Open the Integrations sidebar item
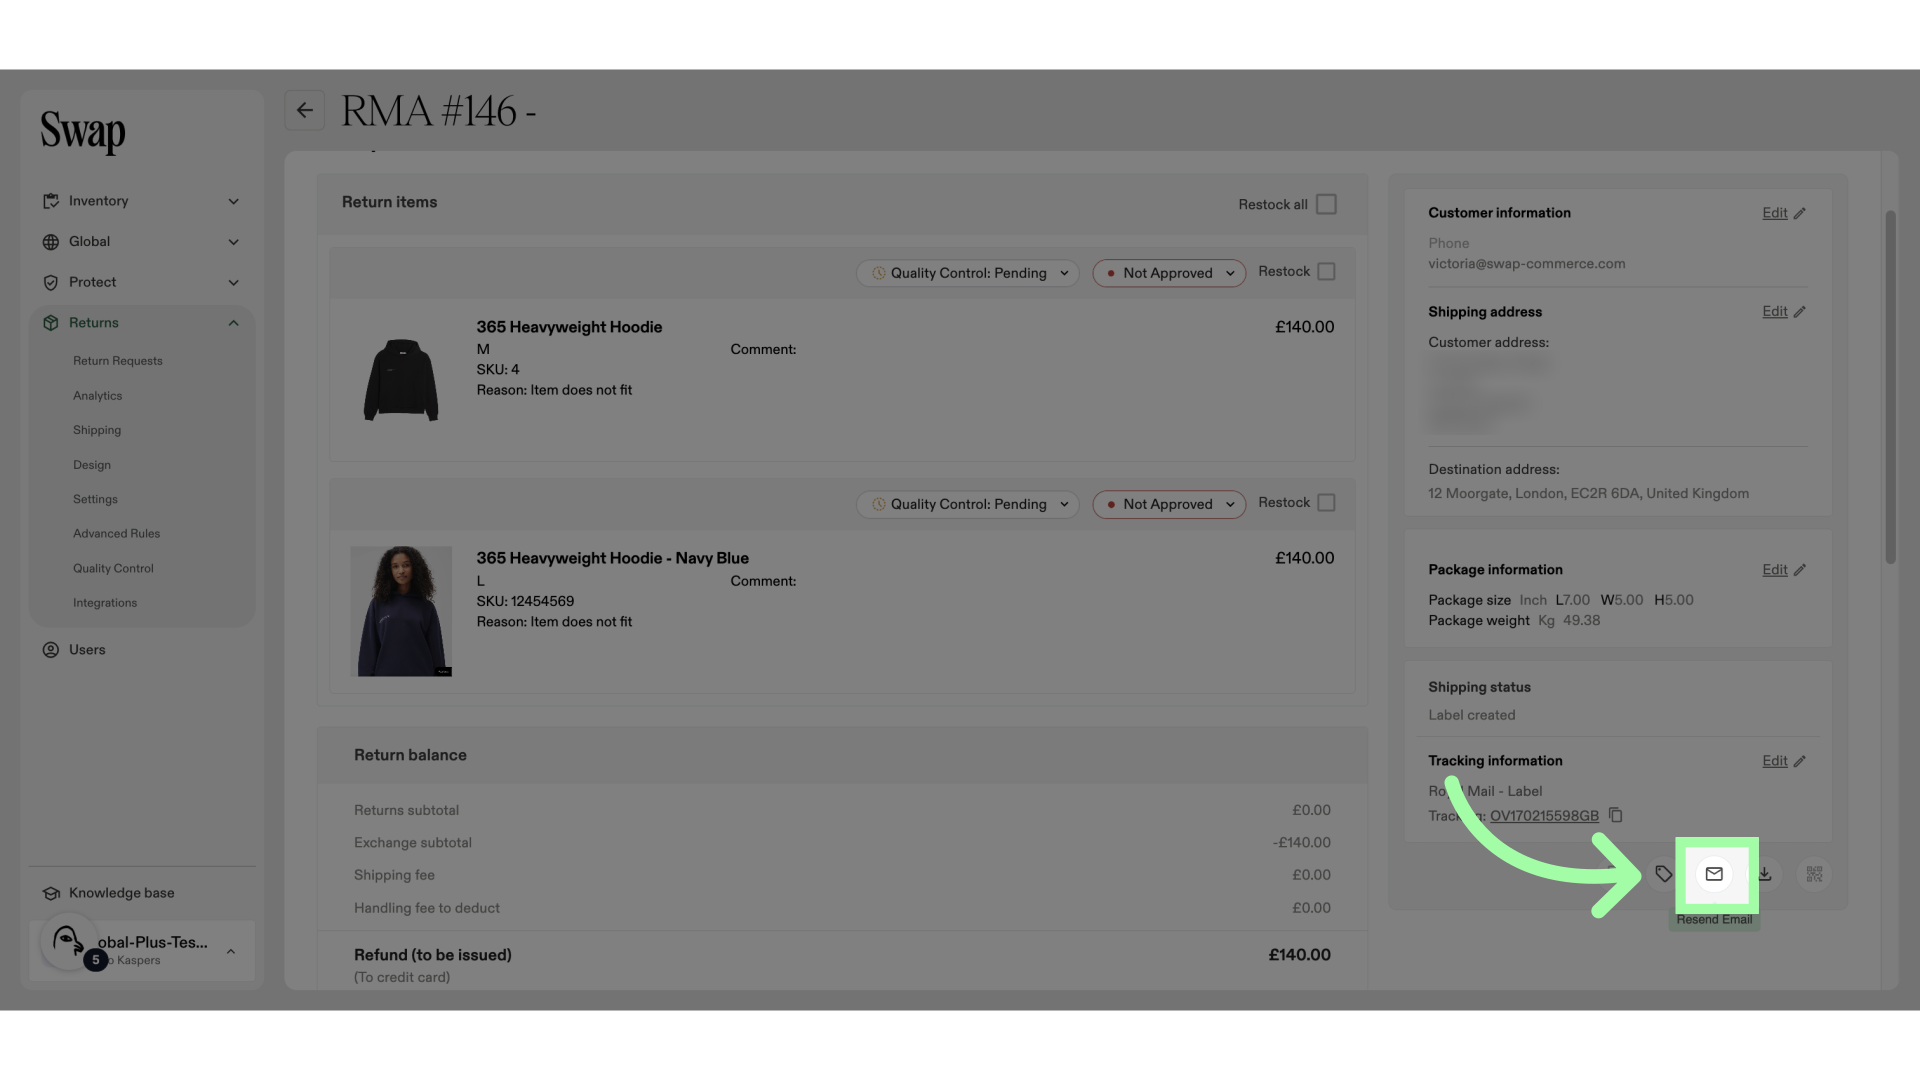This screenshot has height=1080, width=1920. point(105,603)
